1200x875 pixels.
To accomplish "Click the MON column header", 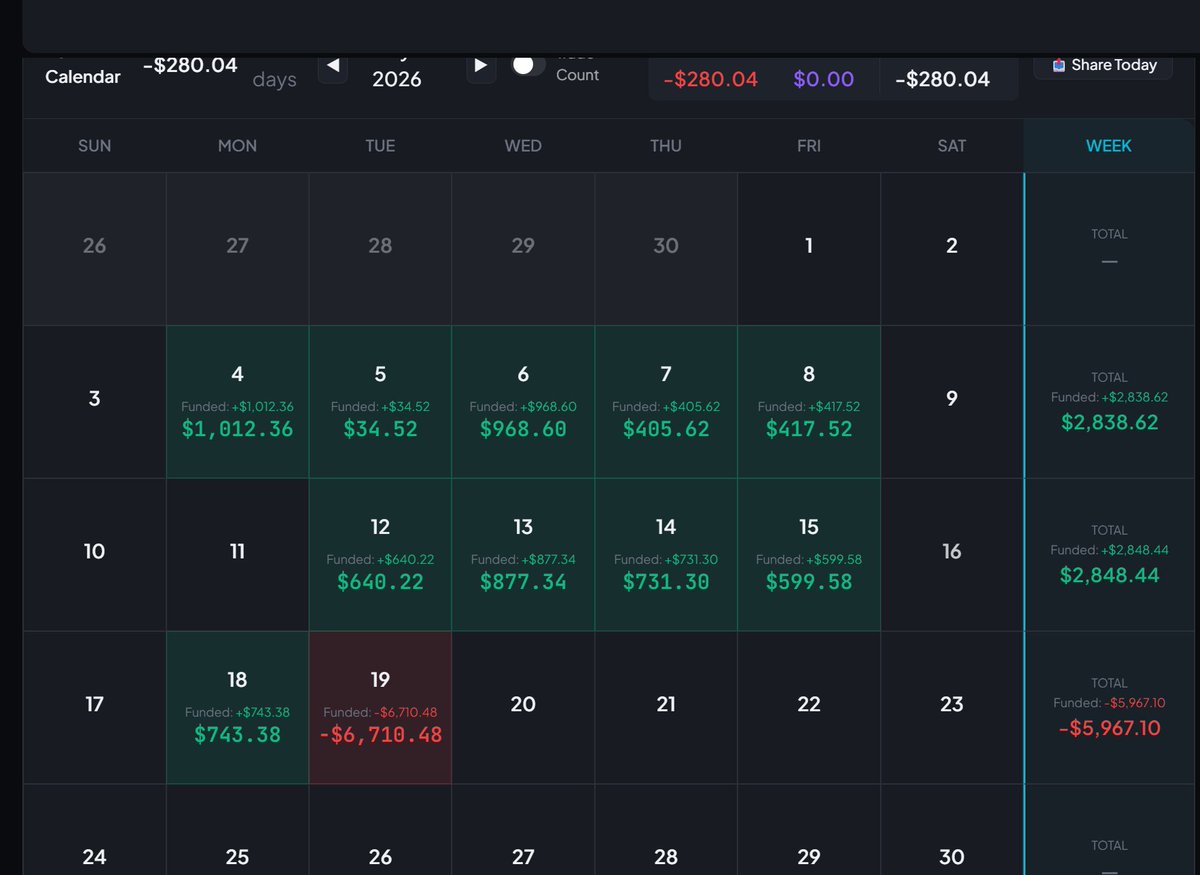I will pos(237,146).
